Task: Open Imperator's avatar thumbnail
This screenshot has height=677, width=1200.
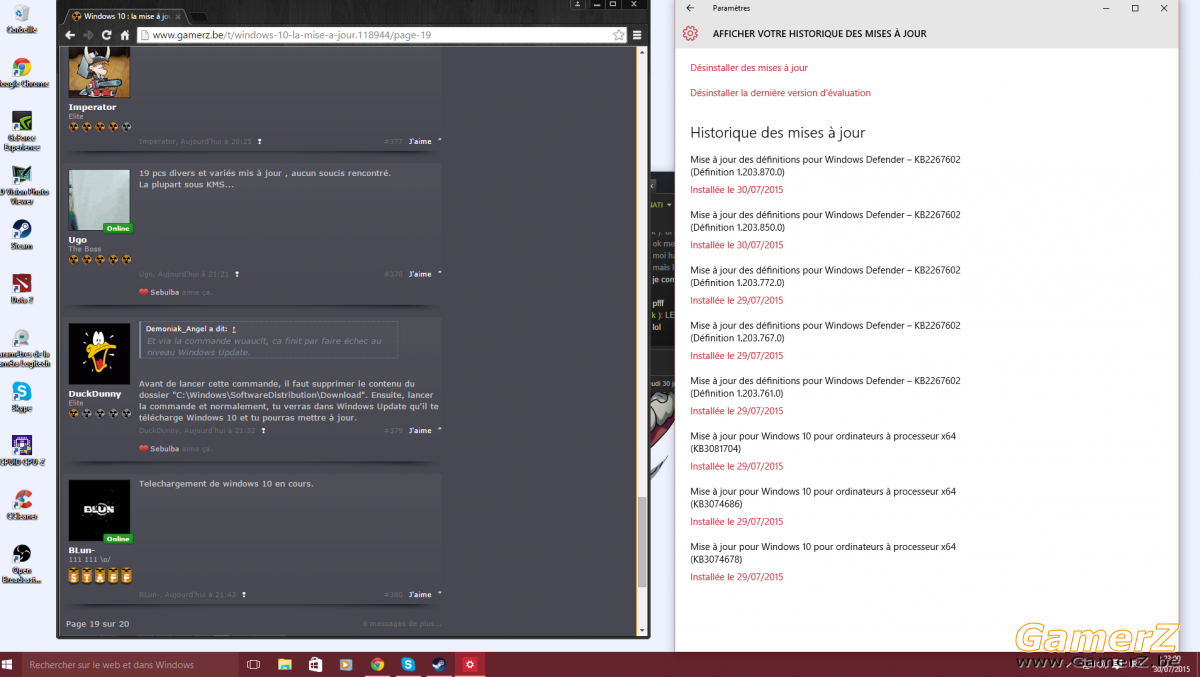Action: (99, 72)
